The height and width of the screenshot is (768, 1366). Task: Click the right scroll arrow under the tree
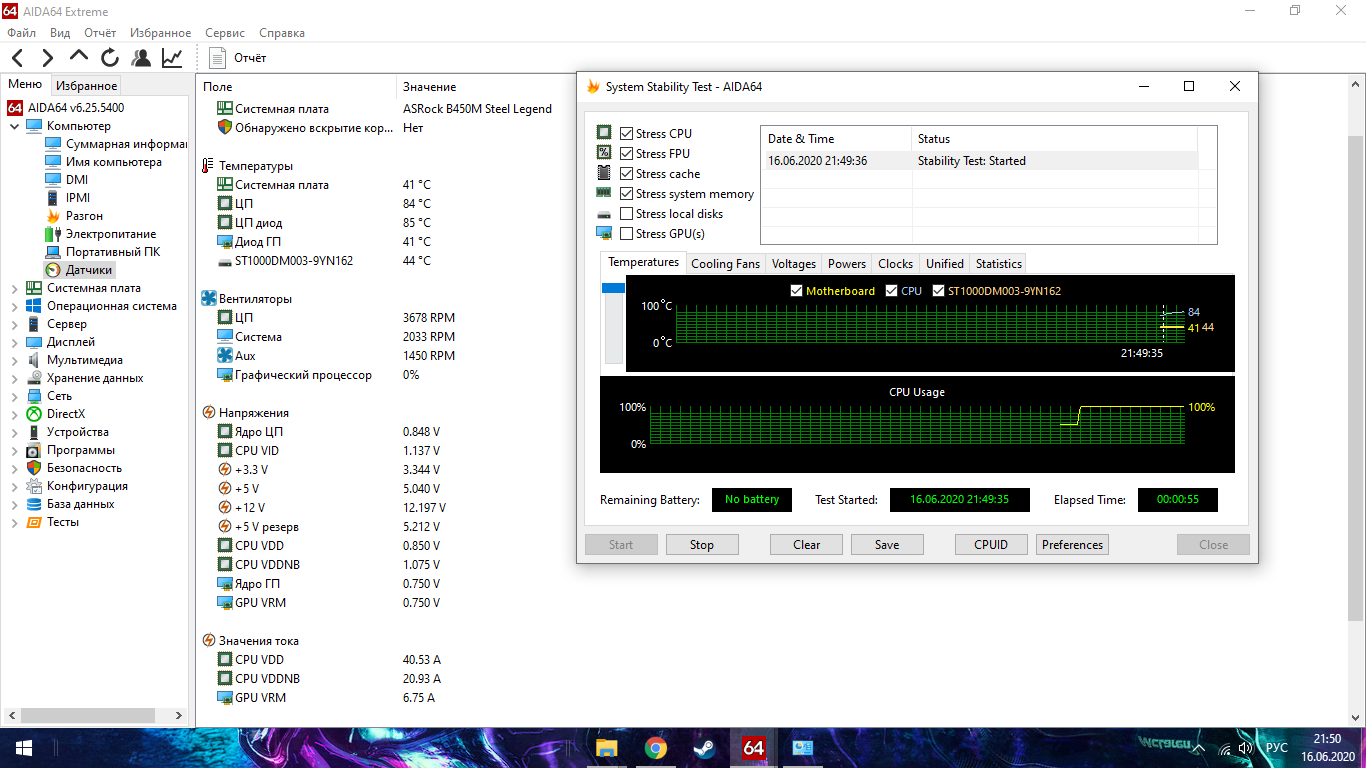click(x=180, y=716)
